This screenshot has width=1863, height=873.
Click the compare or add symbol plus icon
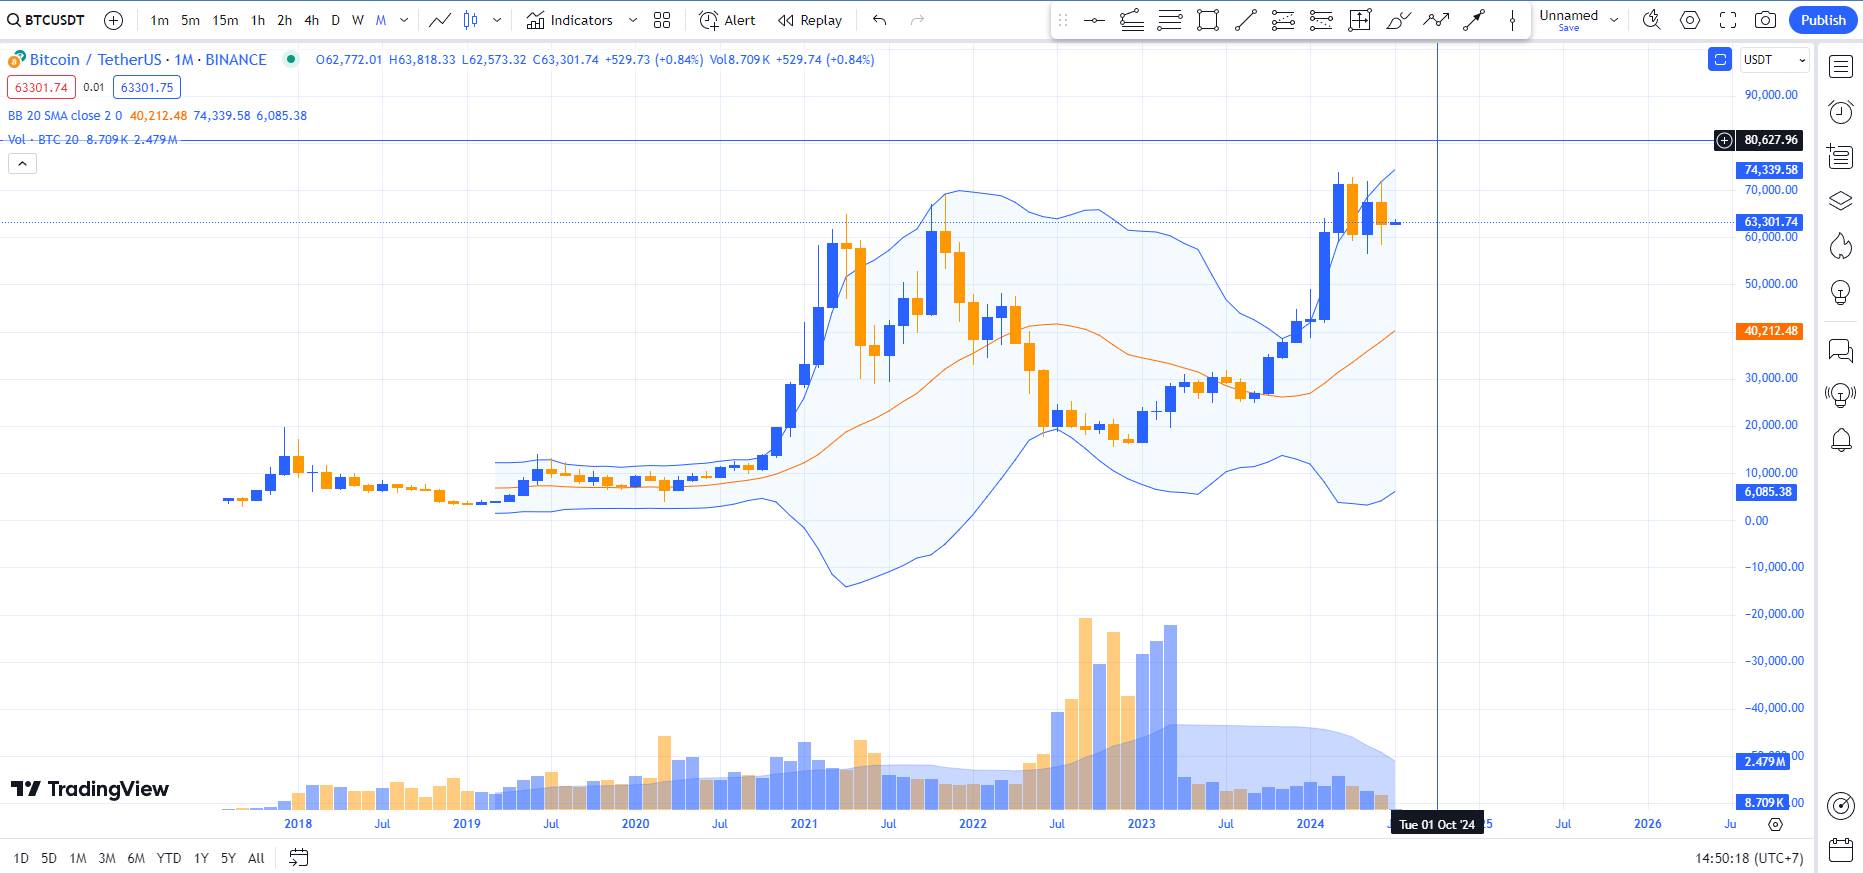point(114,20)
